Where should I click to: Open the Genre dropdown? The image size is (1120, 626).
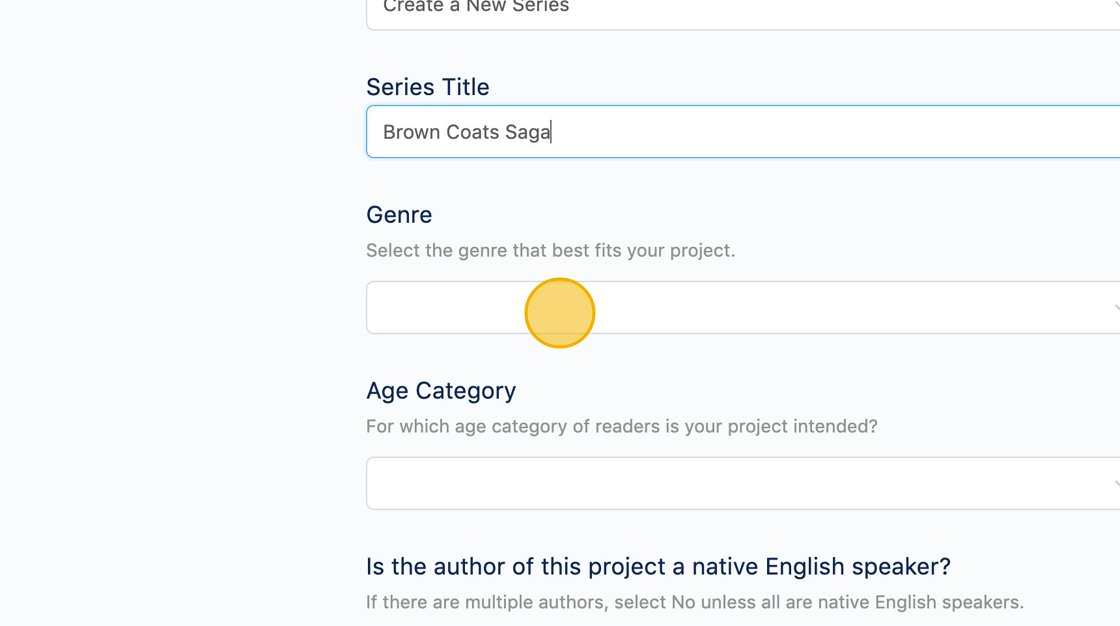coord(742,307)
